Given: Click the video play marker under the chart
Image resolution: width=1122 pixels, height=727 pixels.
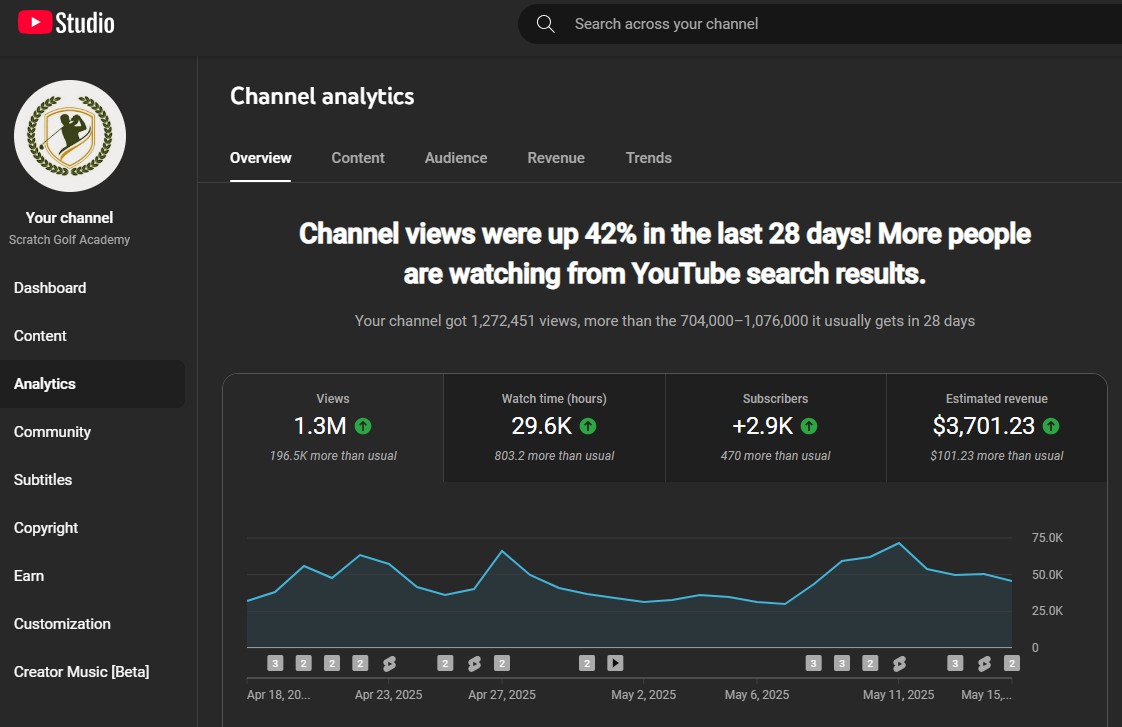Looking at the screenshot, I should [615, 663].
